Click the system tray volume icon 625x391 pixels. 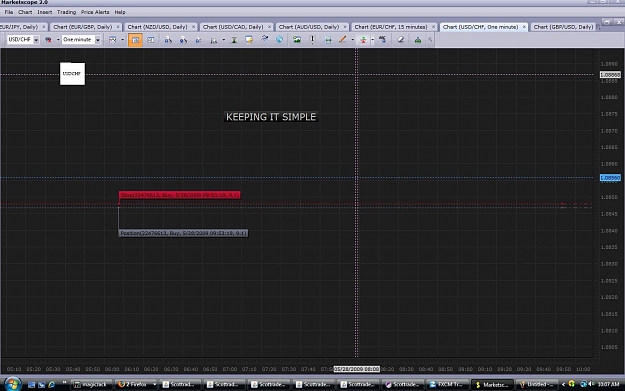point(591,384)
